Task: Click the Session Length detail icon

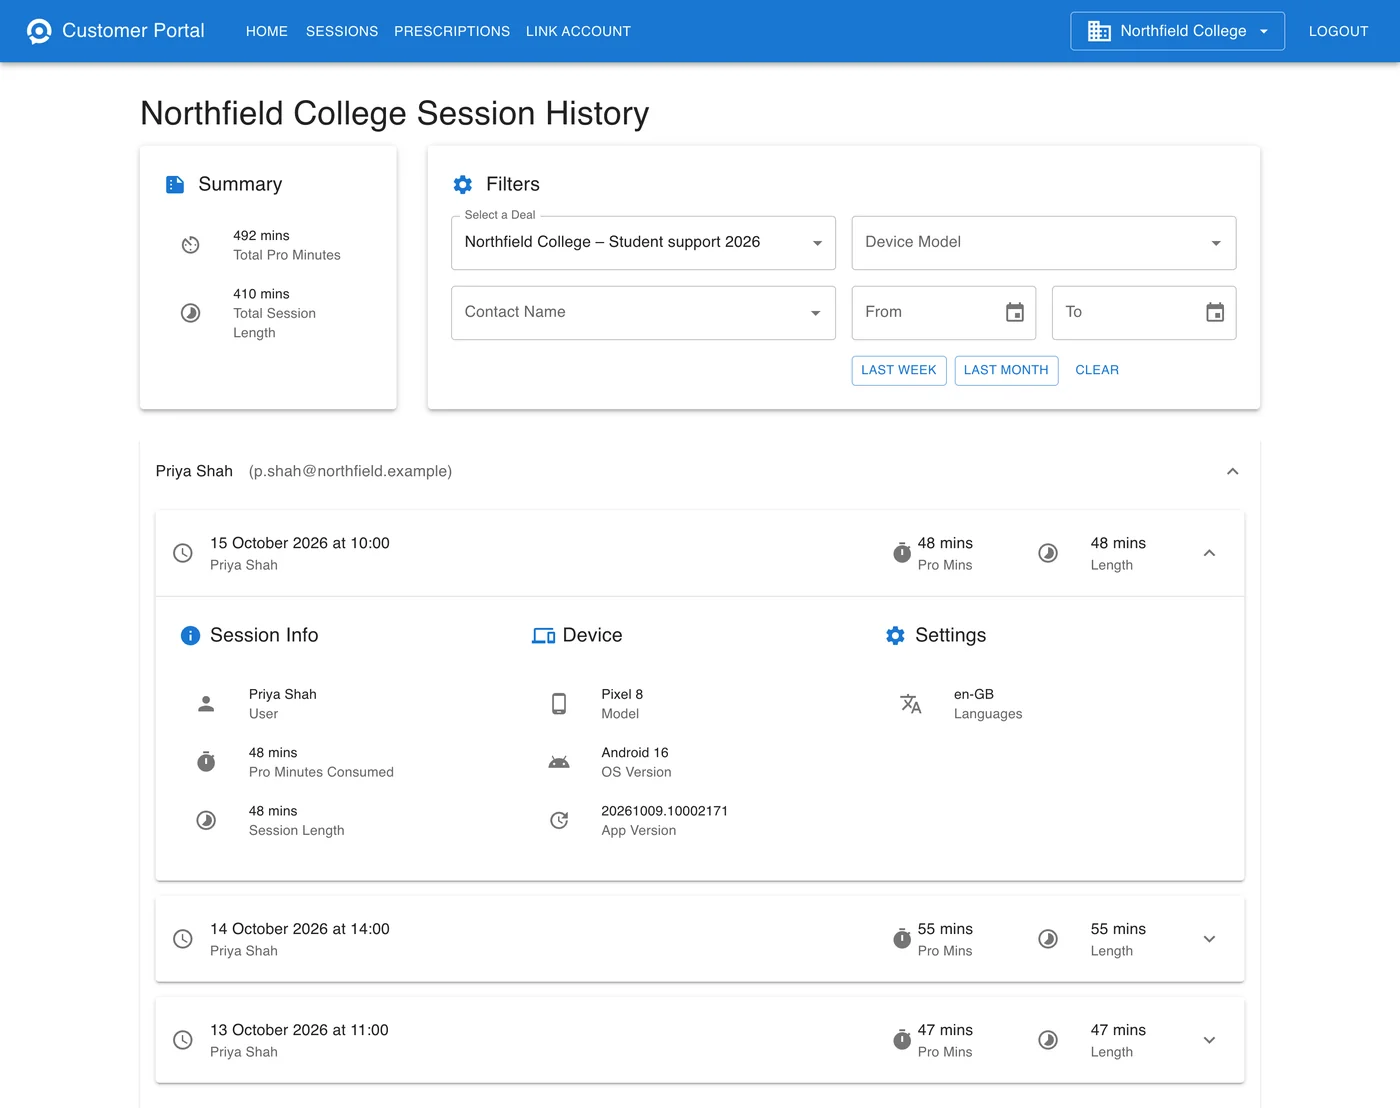Action: (x=206, y=821)
